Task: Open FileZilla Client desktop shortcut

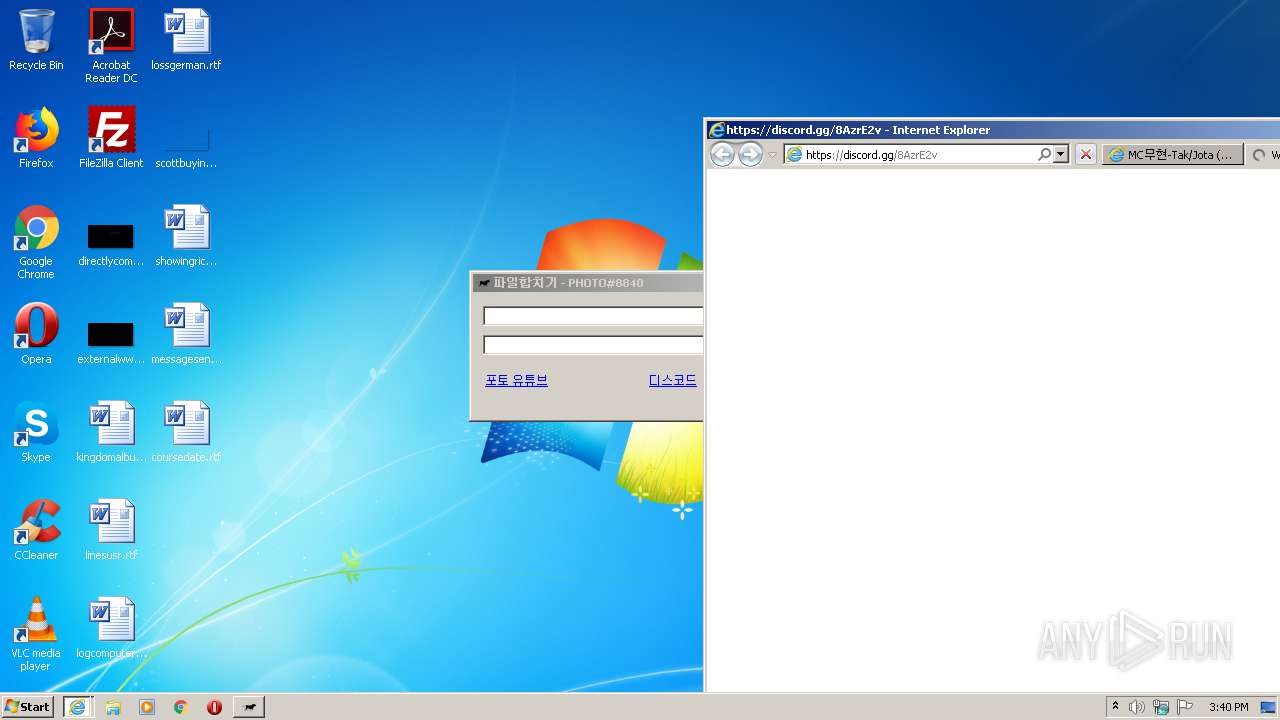Action: click(111, 138)
